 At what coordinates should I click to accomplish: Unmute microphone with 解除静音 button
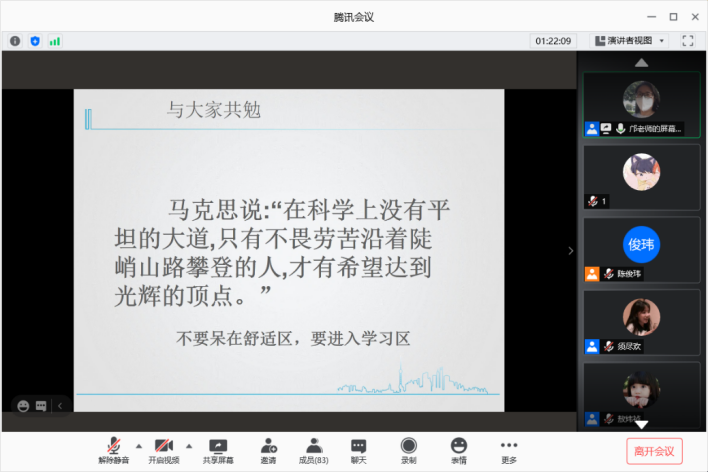click(x=115, y=450)
